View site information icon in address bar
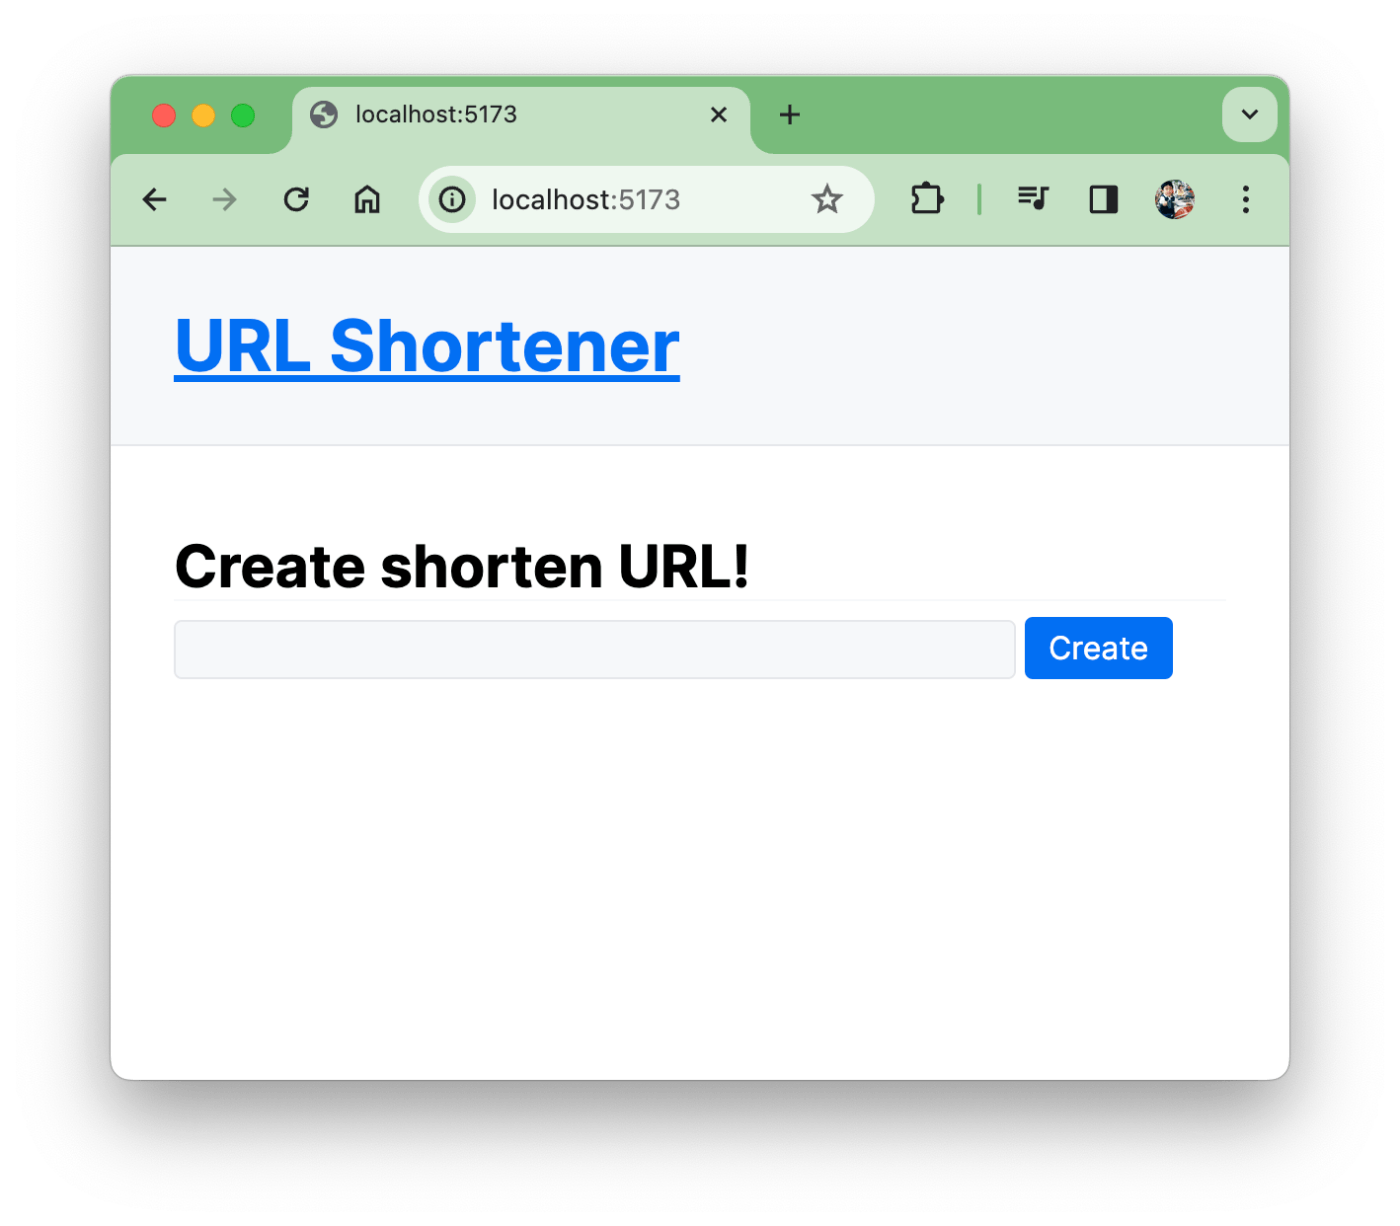 (x=452, y=200)
